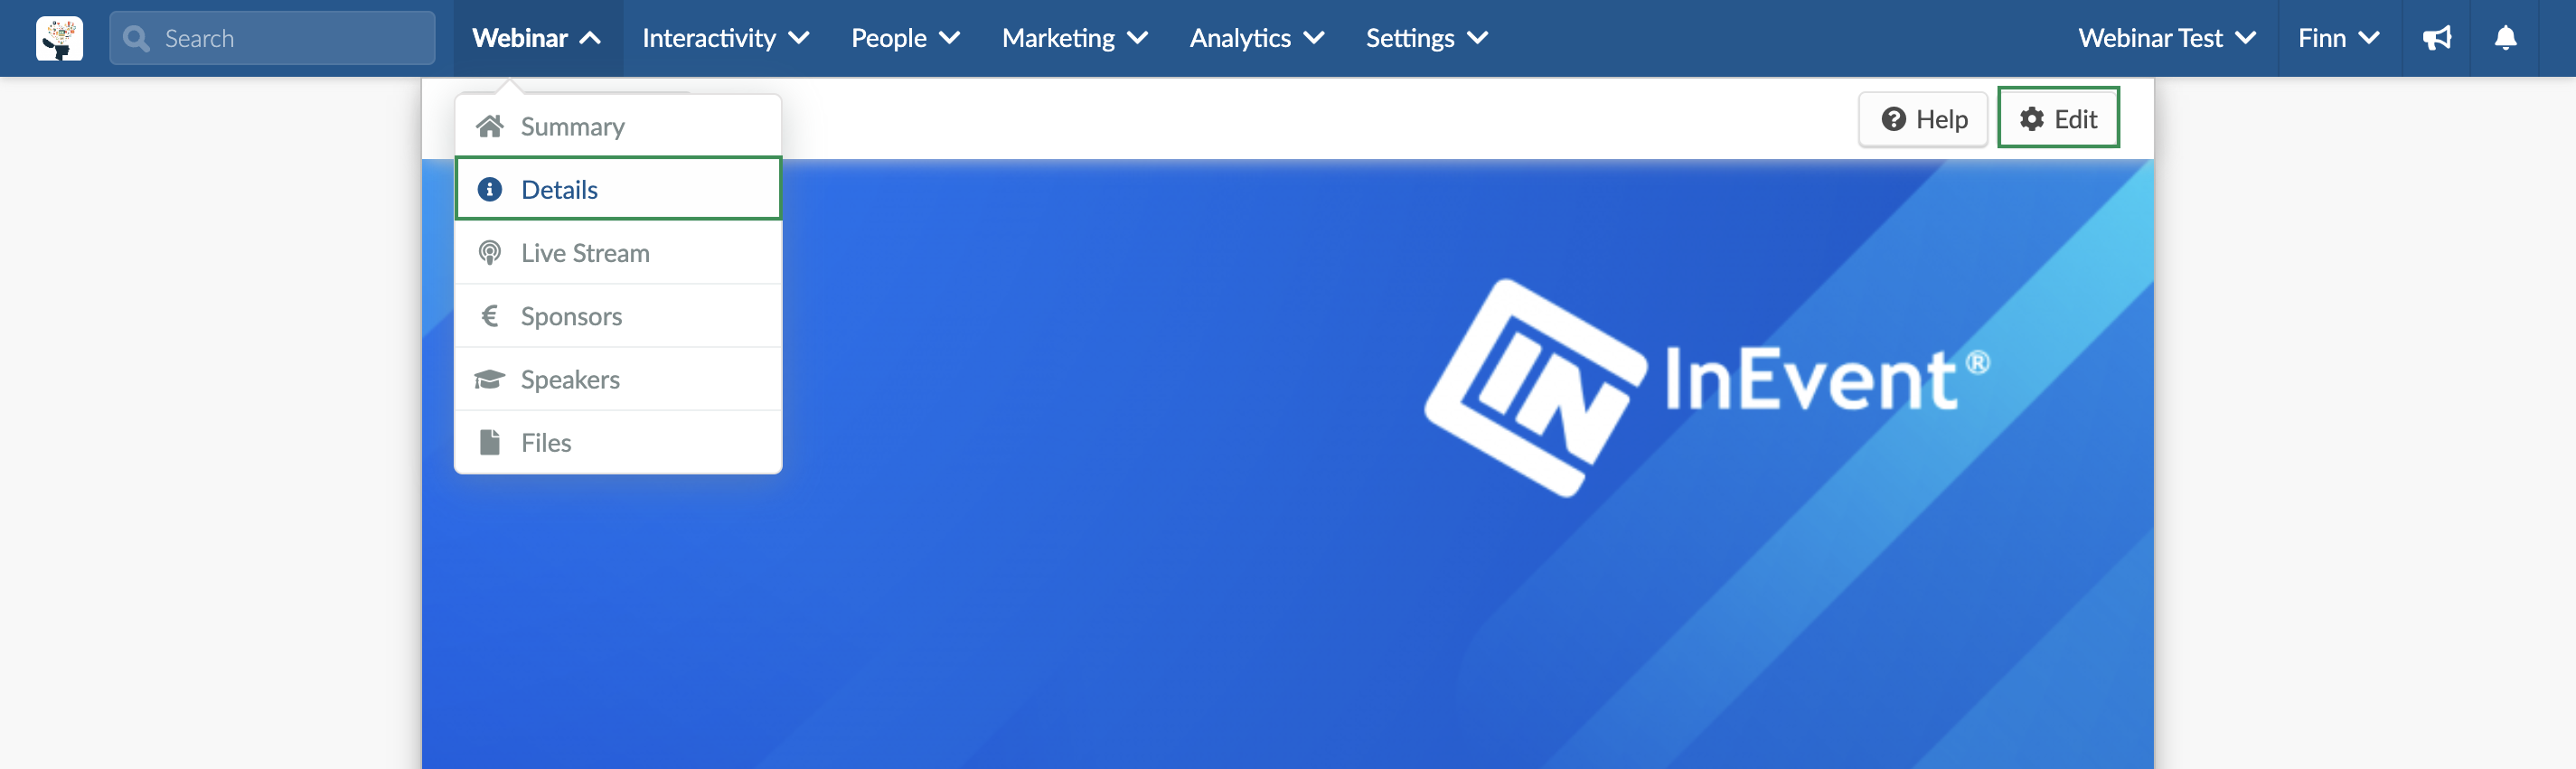Click the magnifier icon in search box
The image size is (2576, 769).
(x=136, y=38)
